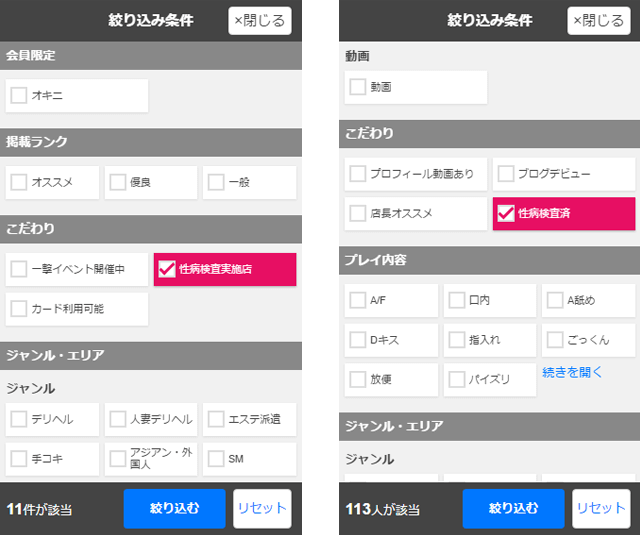Enable カード利用可能 filter
This screenshot has height=535, width=640.
coord(19,309)
